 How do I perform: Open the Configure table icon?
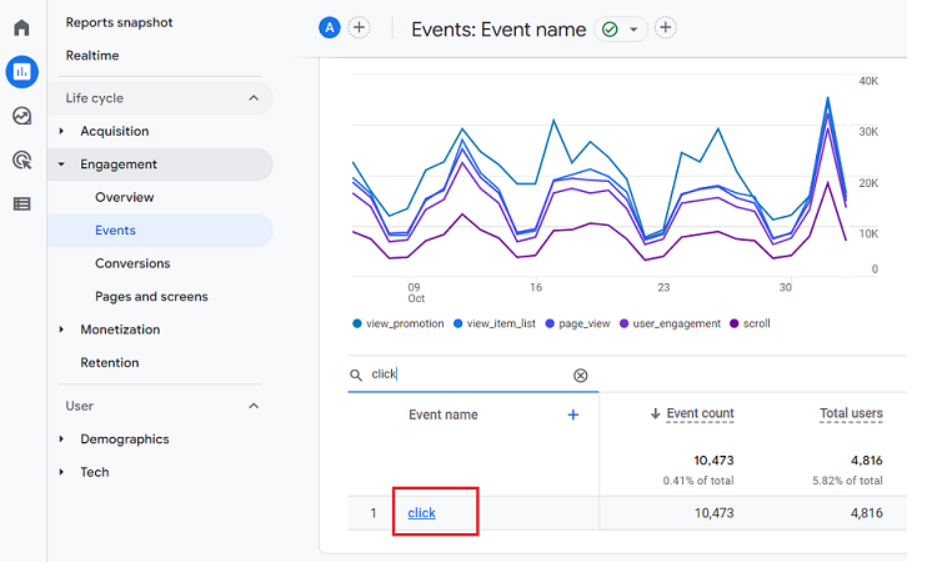coord(22,204)
